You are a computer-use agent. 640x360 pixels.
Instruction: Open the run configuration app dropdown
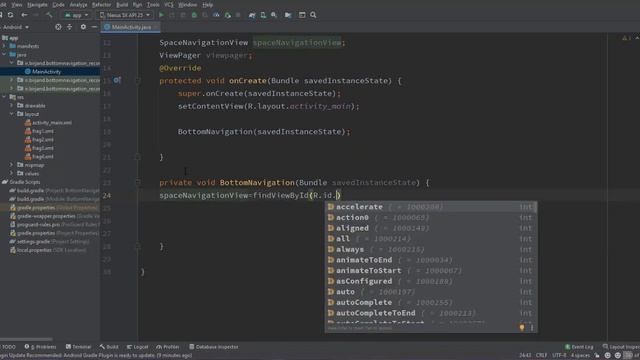[76, 15]
